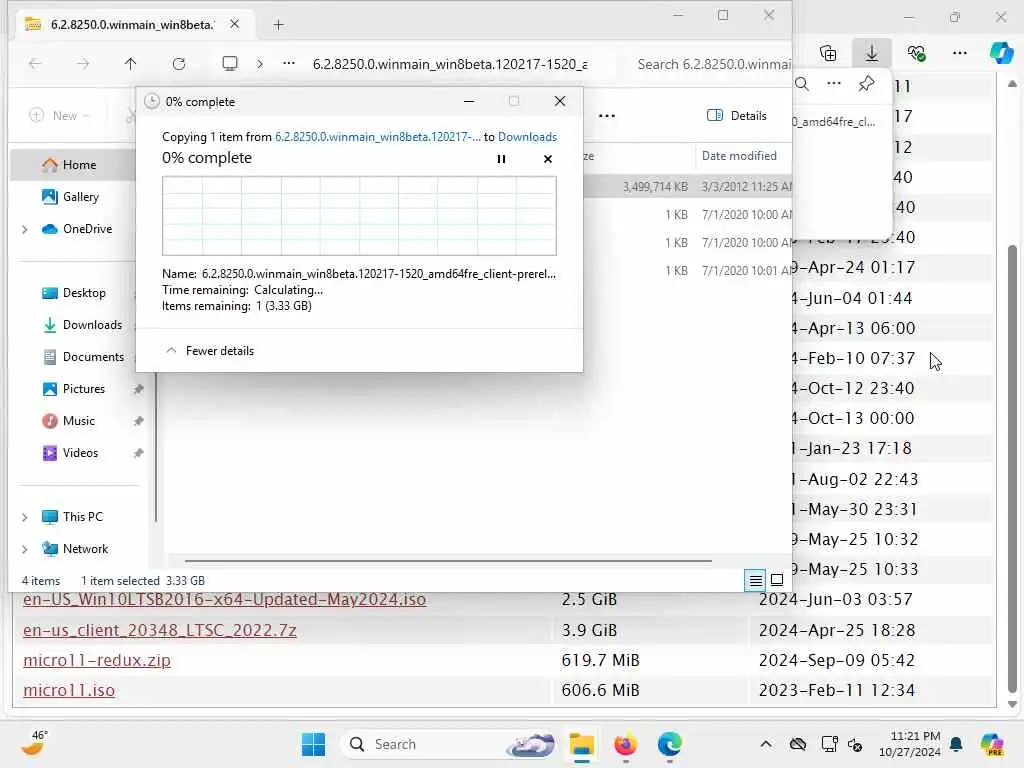This screenshot has height=768, width=1024.
Task: Unpin Videos using its pin icon
Action: [x=138, y=453]
